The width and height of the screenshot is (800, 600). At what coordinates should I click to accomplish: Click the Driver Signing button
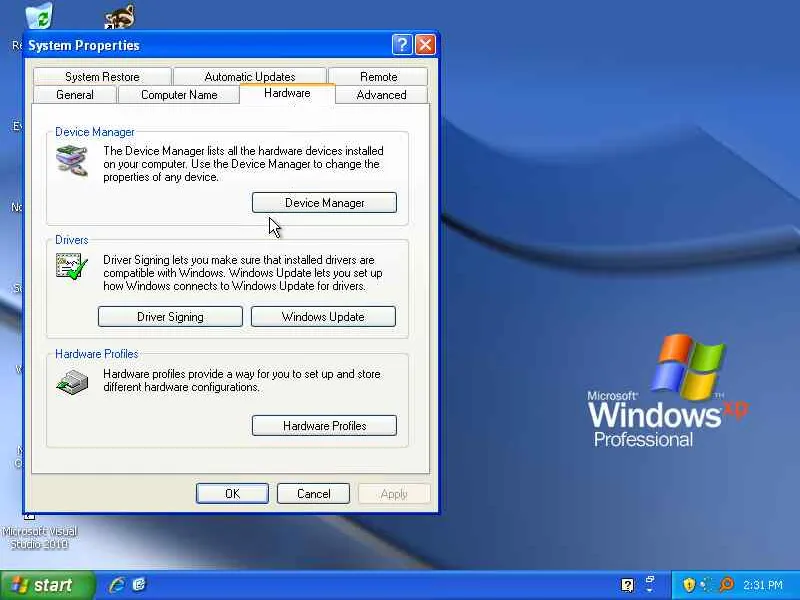[x=170, y=316]
